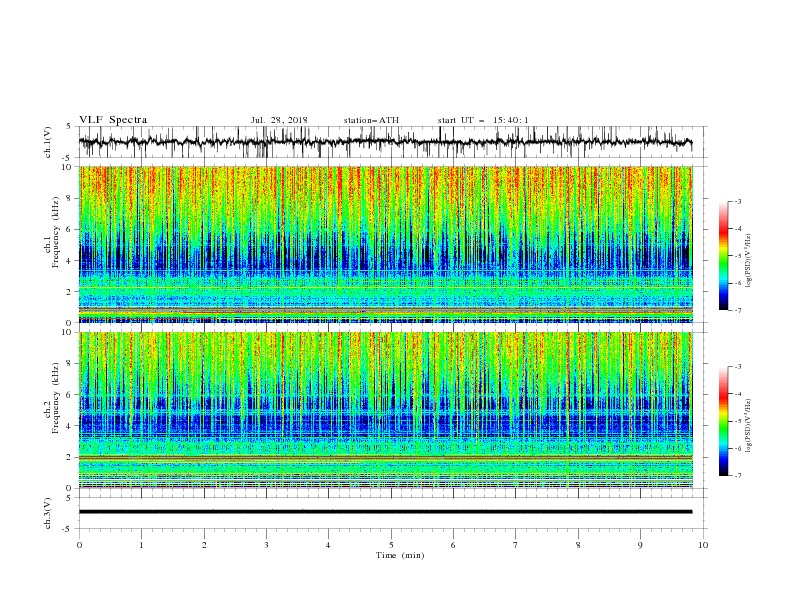Click time axis tick label "3"
Screen dimensions: 792x612
coord(266,545)
